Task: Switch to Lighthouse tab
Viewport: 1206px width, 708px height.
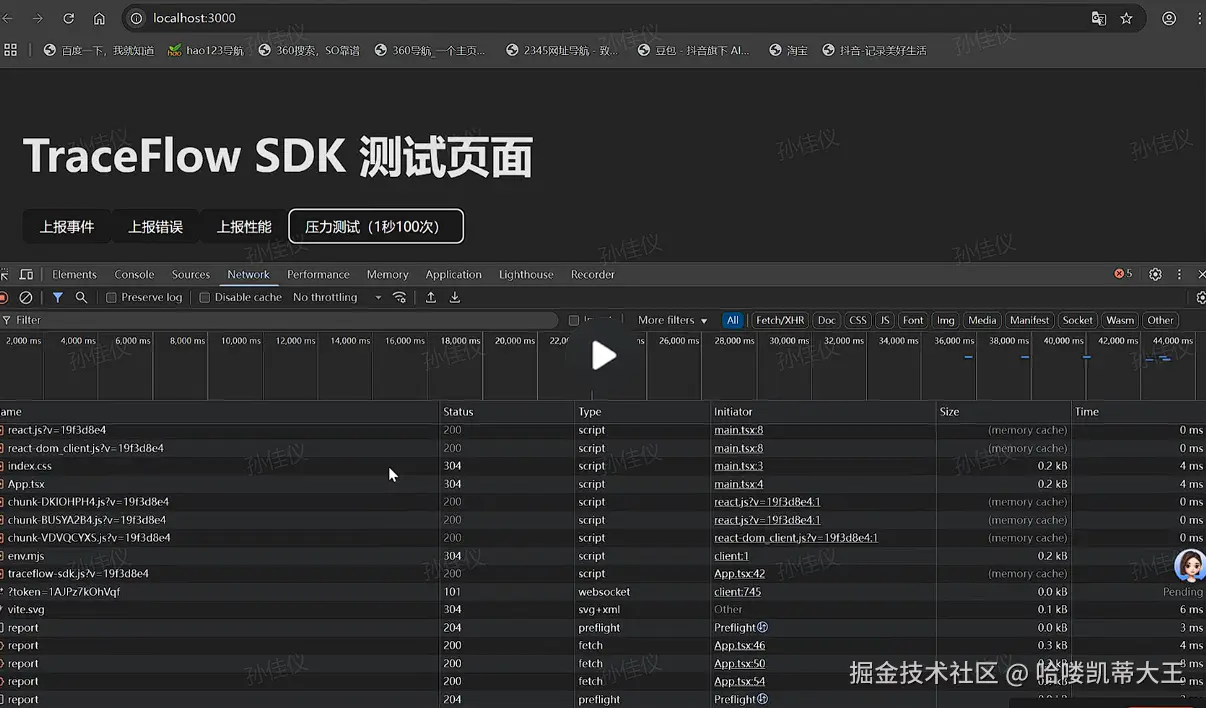Action: pos(526,274)
